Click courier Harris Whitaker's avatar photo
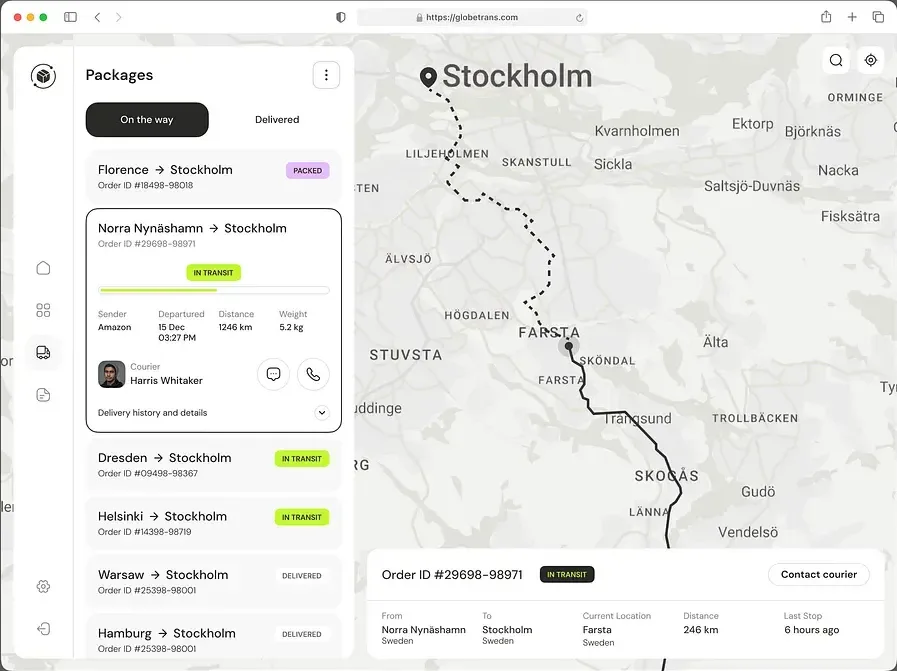 112,374
